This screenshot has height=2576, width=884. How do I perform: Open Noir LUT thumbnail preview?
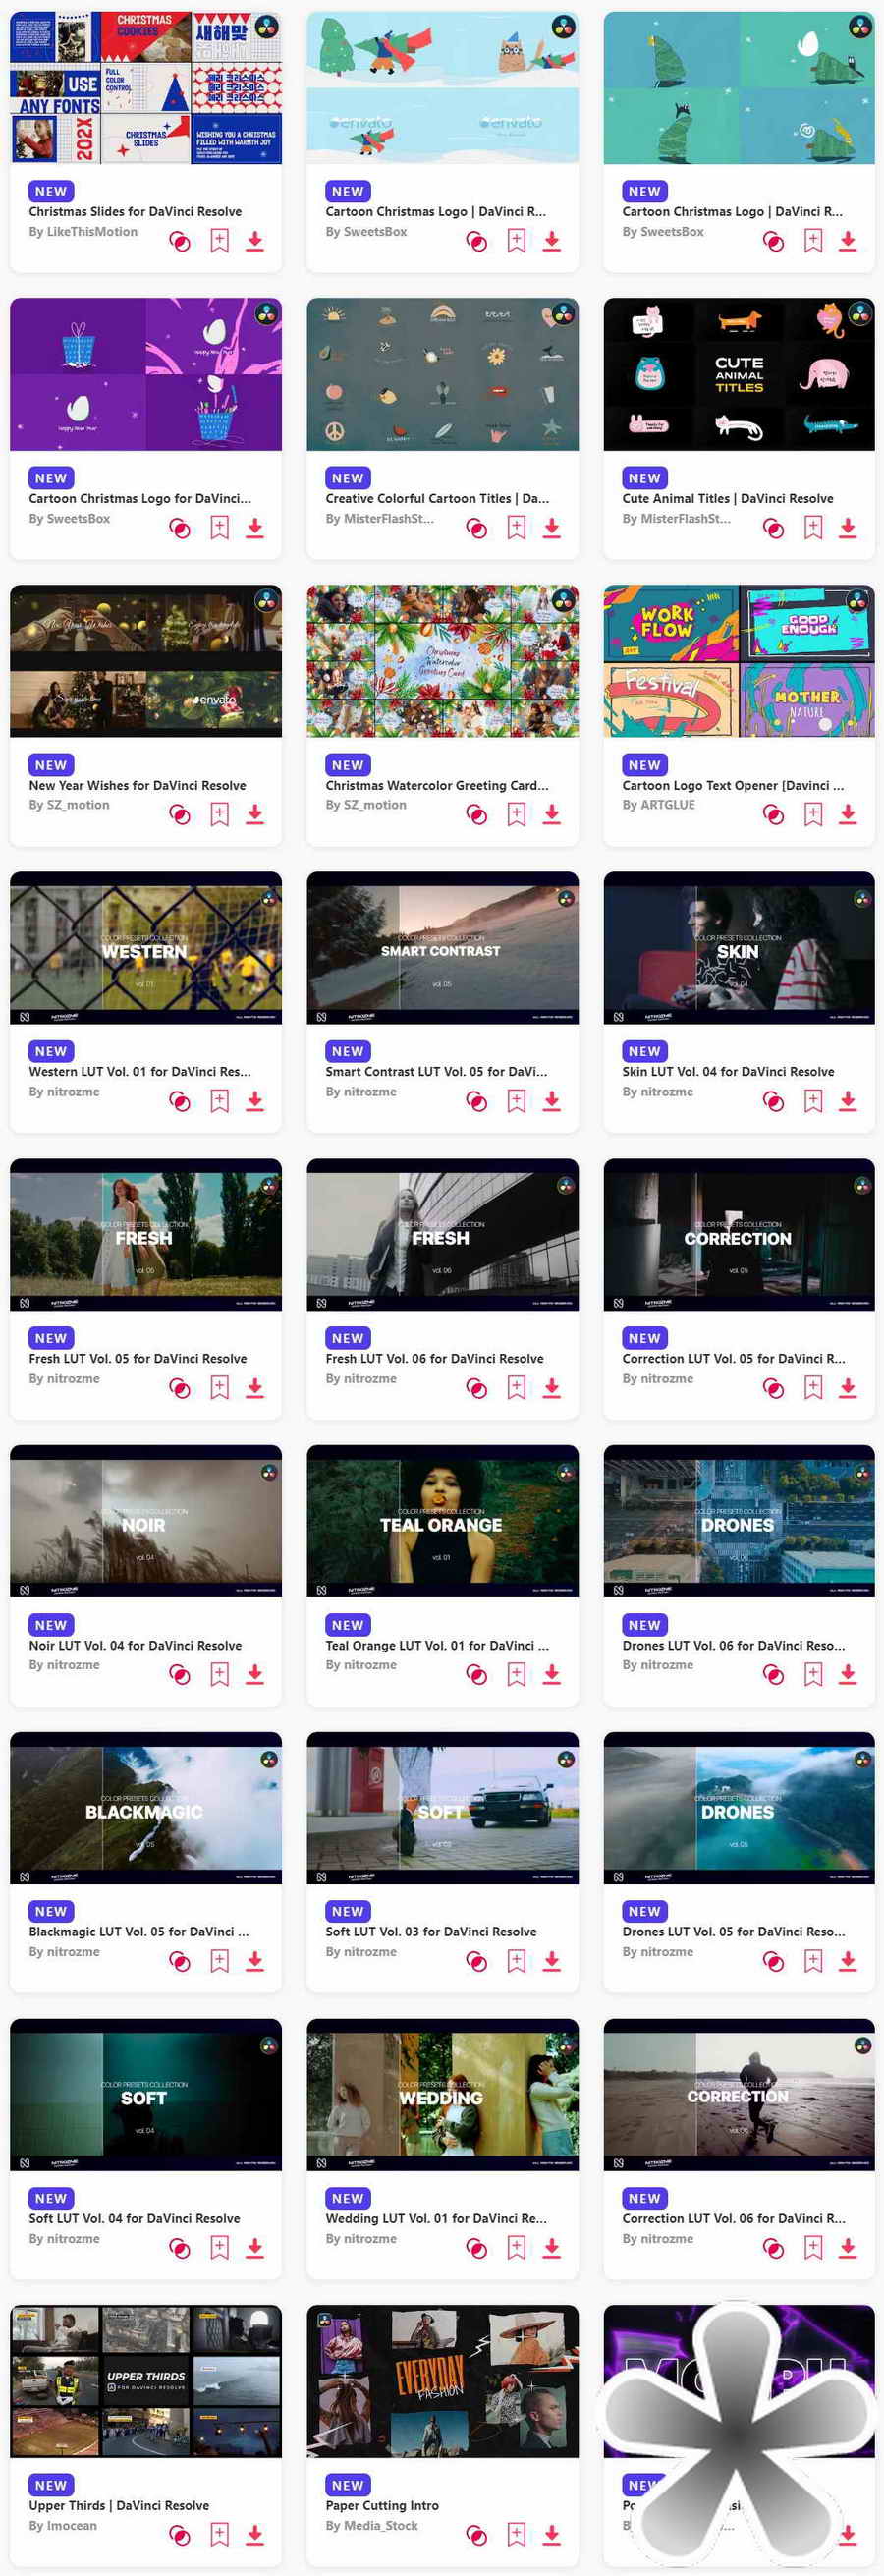pos(146,1521)
